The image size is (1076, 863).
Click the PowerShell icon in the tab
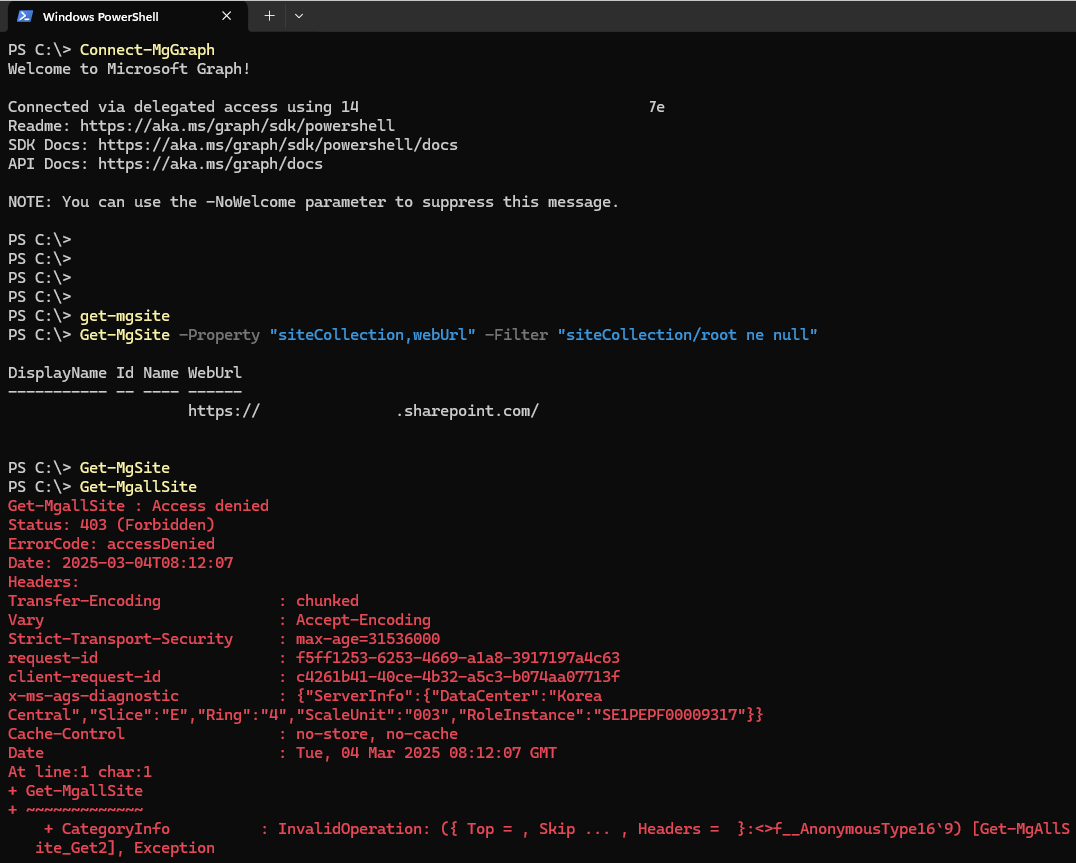(25, 16)
